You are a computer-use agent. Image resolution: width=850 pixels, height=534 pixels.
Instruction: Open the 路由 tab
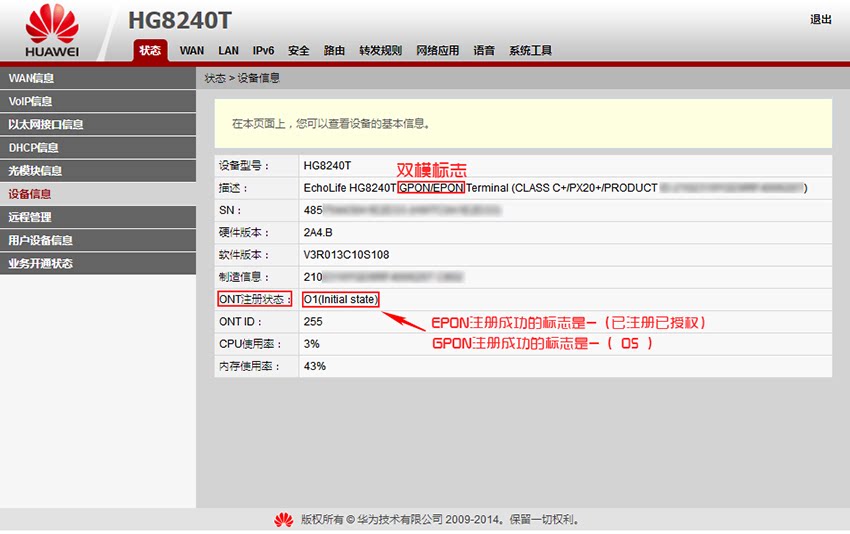click(334, 50)
